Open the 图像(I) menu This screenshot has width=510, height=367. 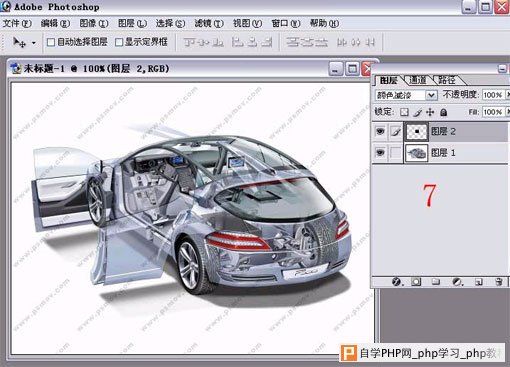click(94, 23)
